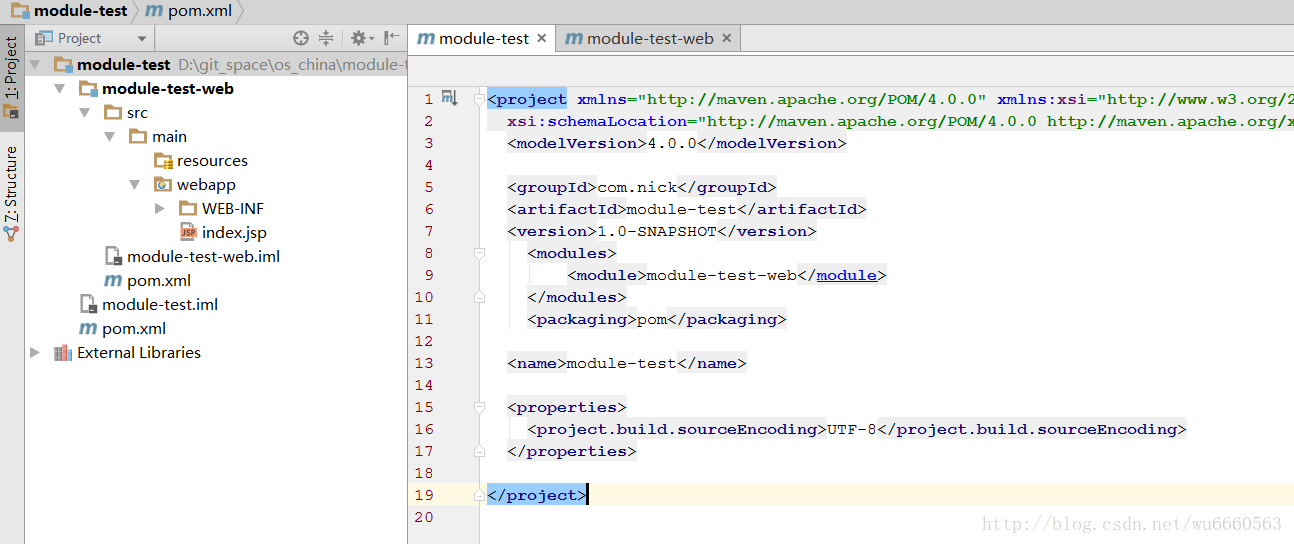1294x544 pixels.
Task: Click com.nick groupId value text
Action: coord(637,187)
